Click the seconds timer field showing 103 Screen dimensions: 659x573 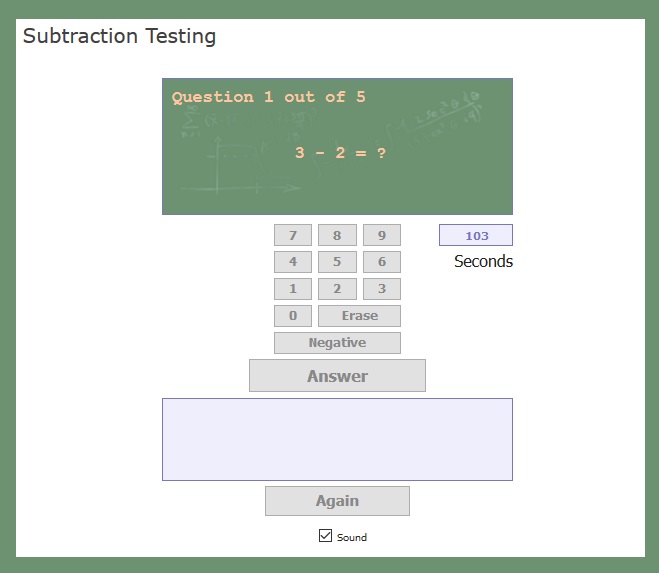pyautogui.click(x=476, y=235)
